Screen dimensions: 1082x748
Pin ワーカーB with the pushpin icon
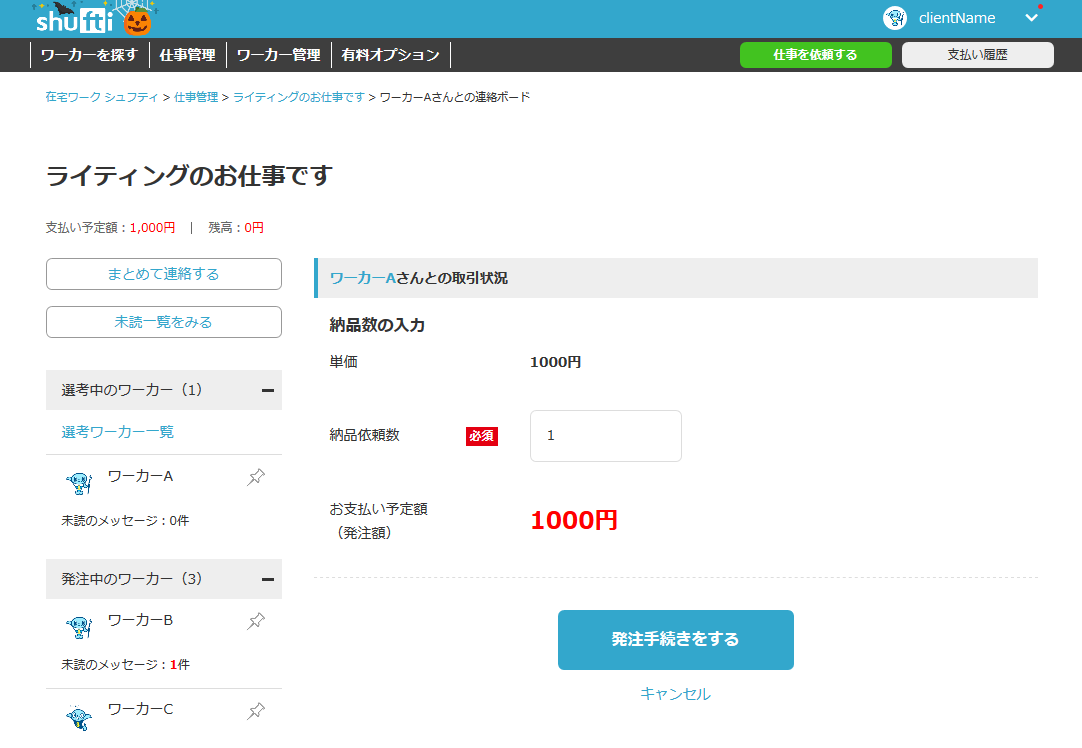click(256, 621)
